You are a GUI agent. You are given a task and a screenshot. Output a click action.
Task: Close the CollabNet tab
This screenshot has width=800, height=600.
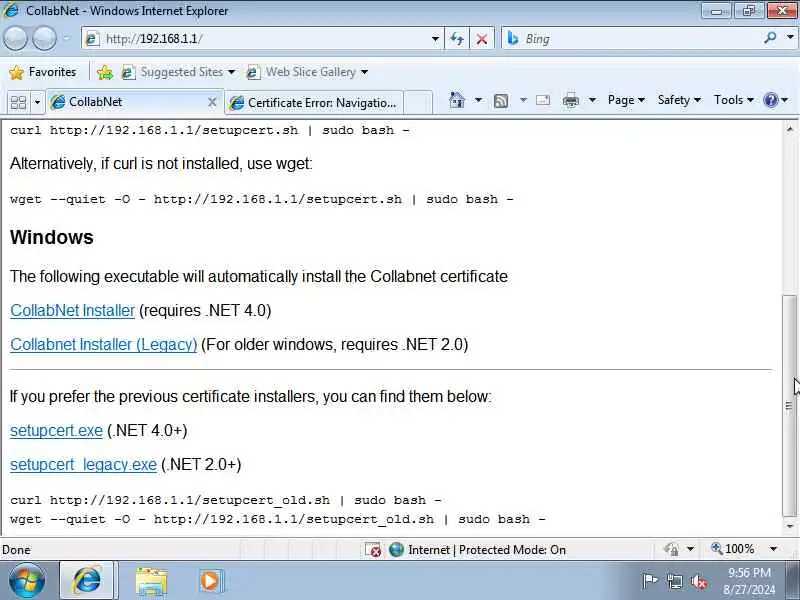coord(212,103)
